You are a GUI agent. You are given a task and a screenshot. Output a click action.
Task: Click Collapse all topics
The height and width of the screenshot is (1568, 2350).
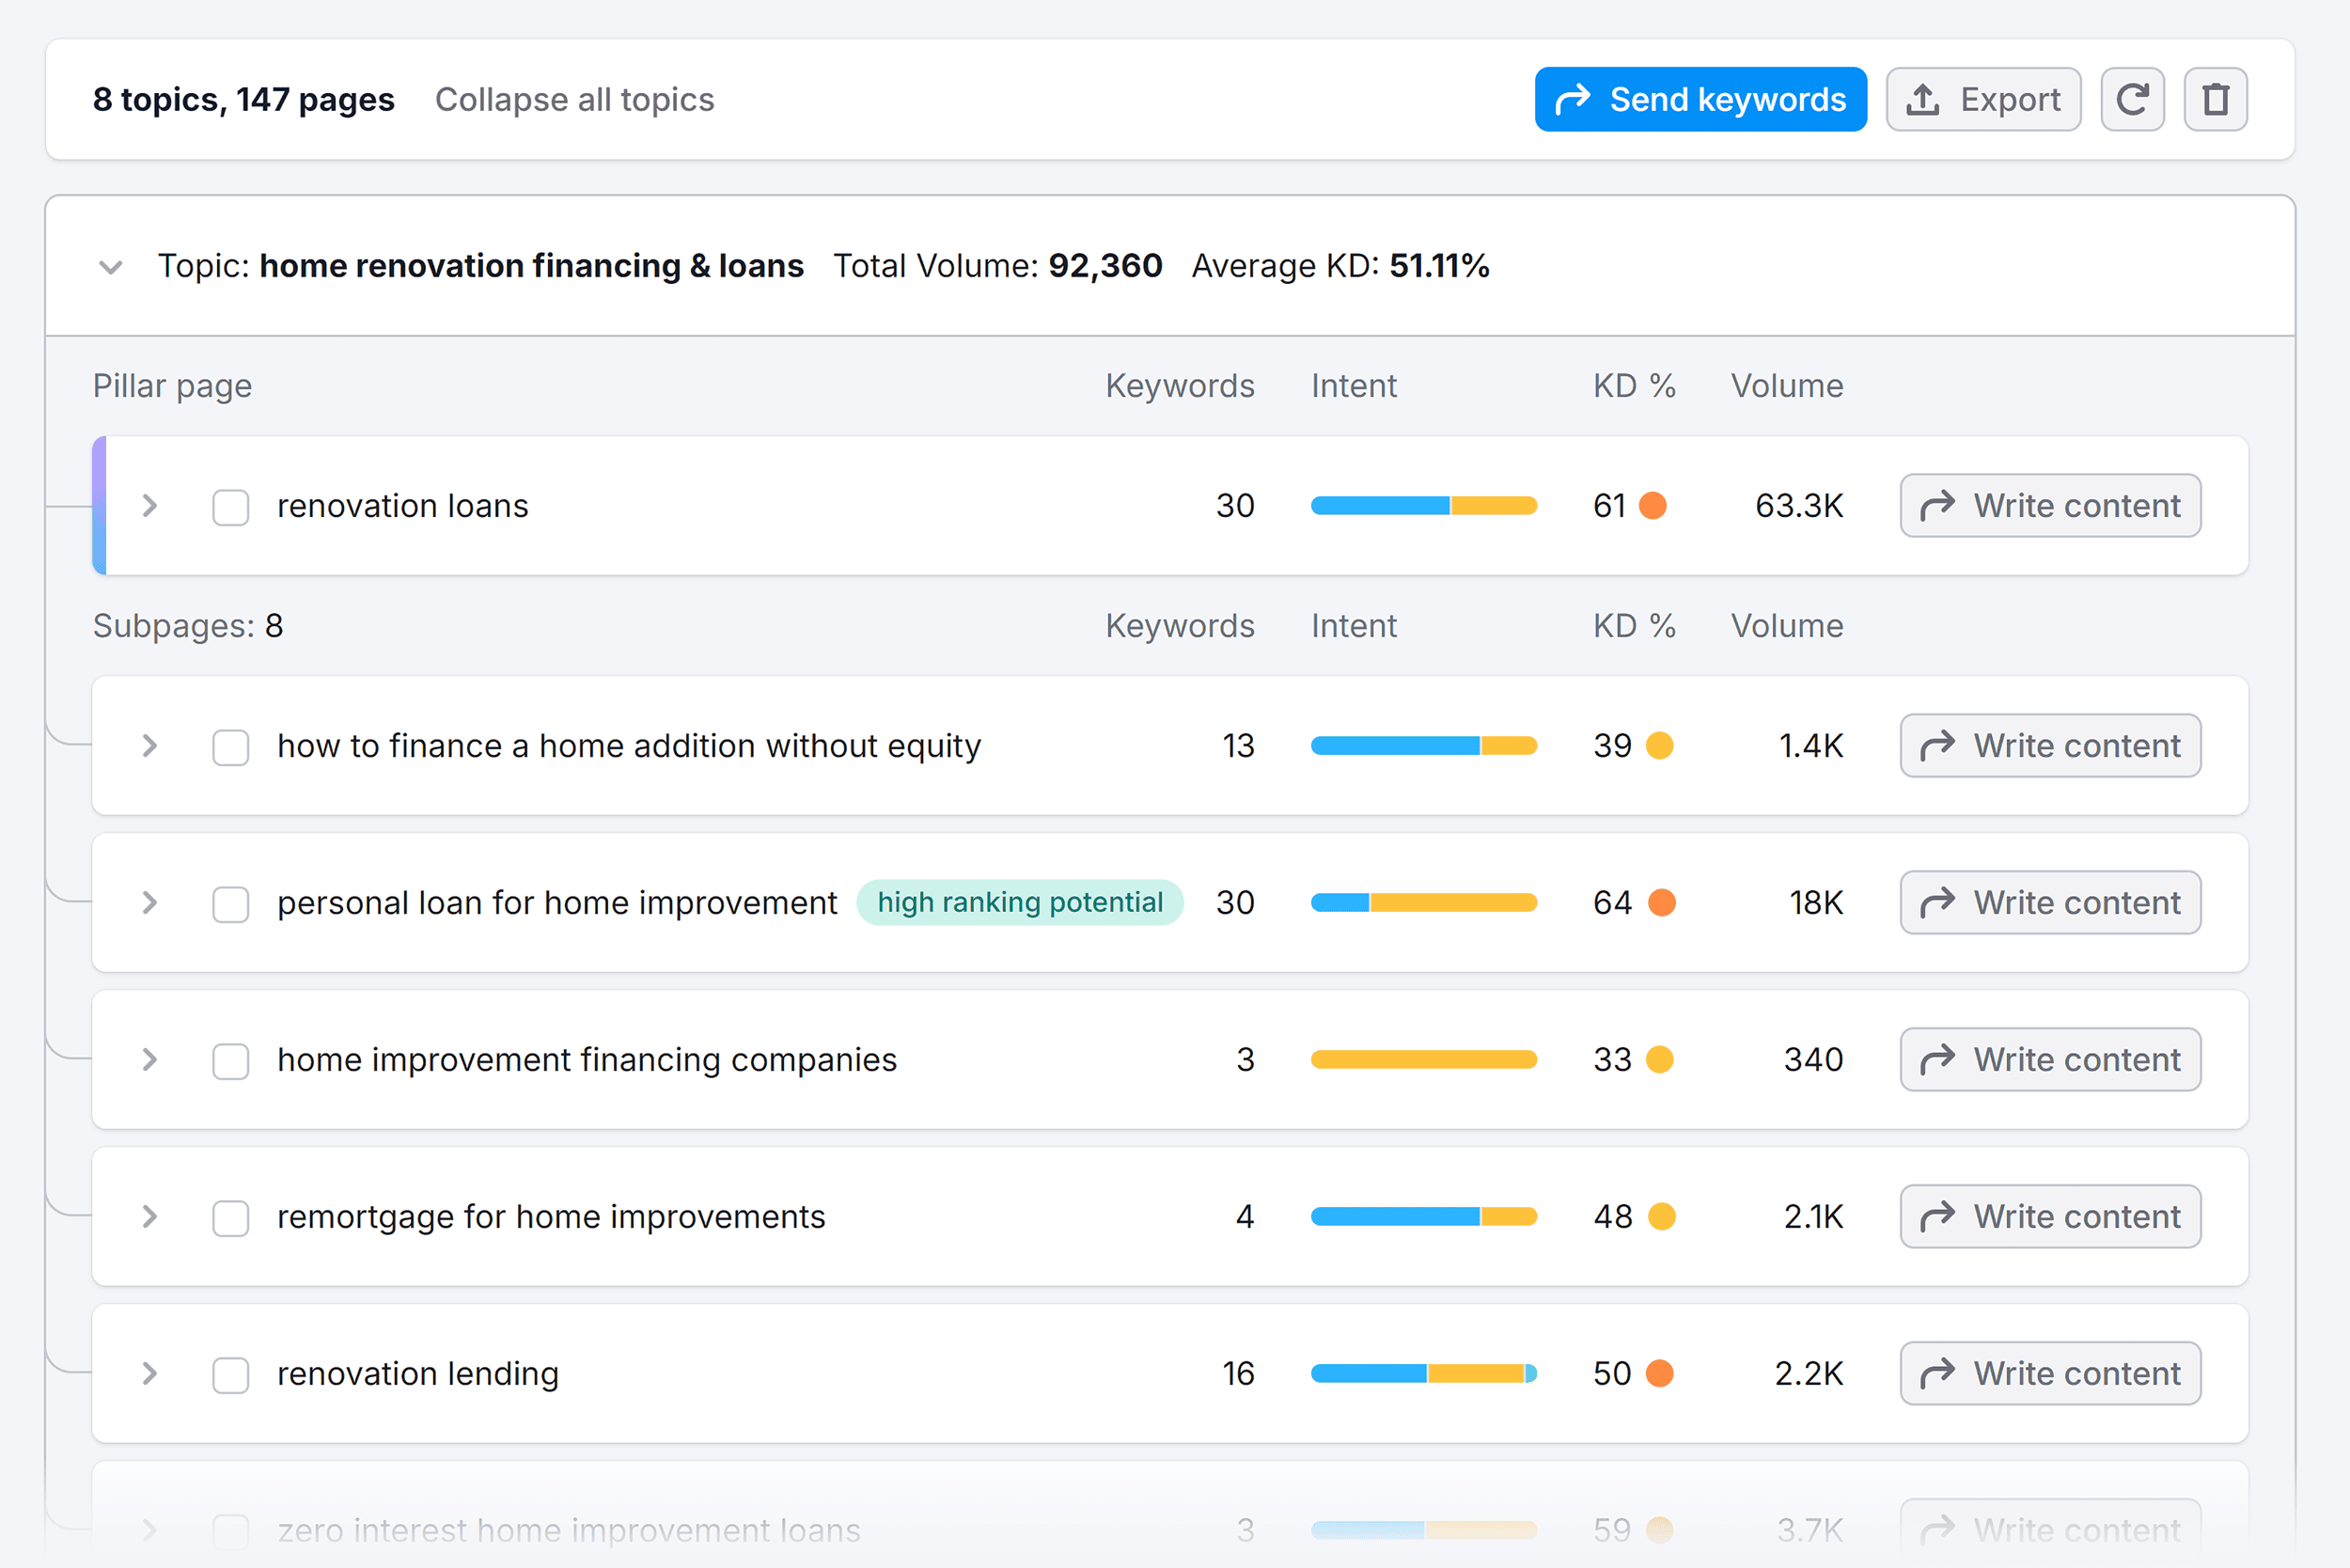click(574, 99)
